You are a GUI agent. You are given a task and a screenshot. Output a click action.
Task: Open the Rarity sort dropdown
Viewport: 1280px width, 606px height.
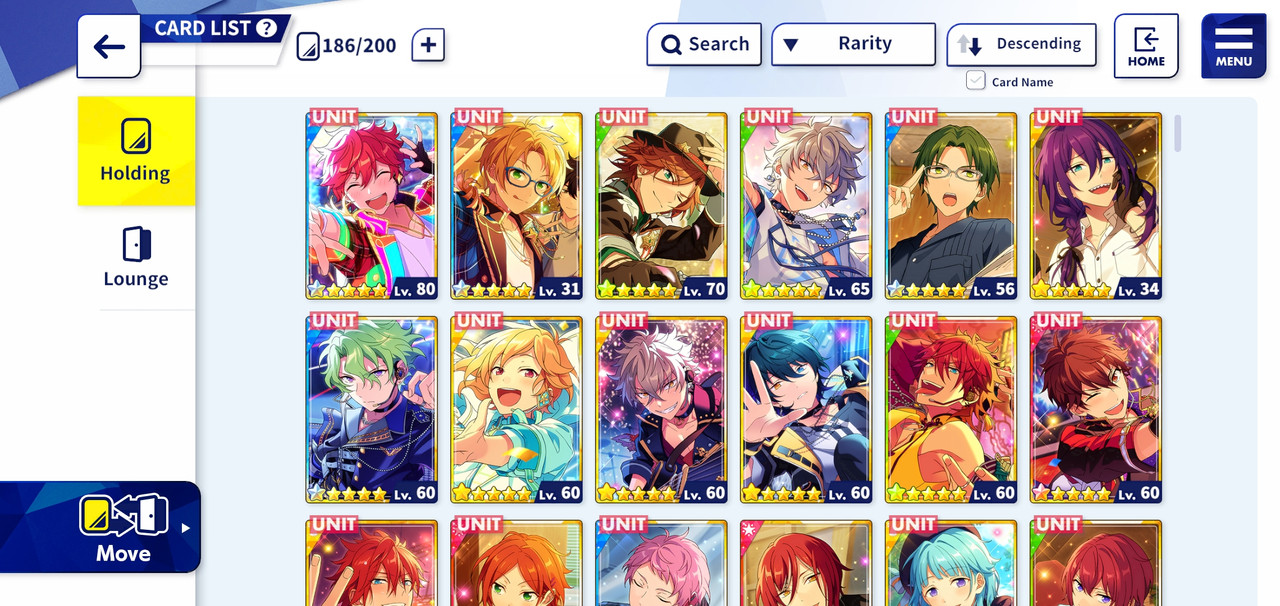853,44
